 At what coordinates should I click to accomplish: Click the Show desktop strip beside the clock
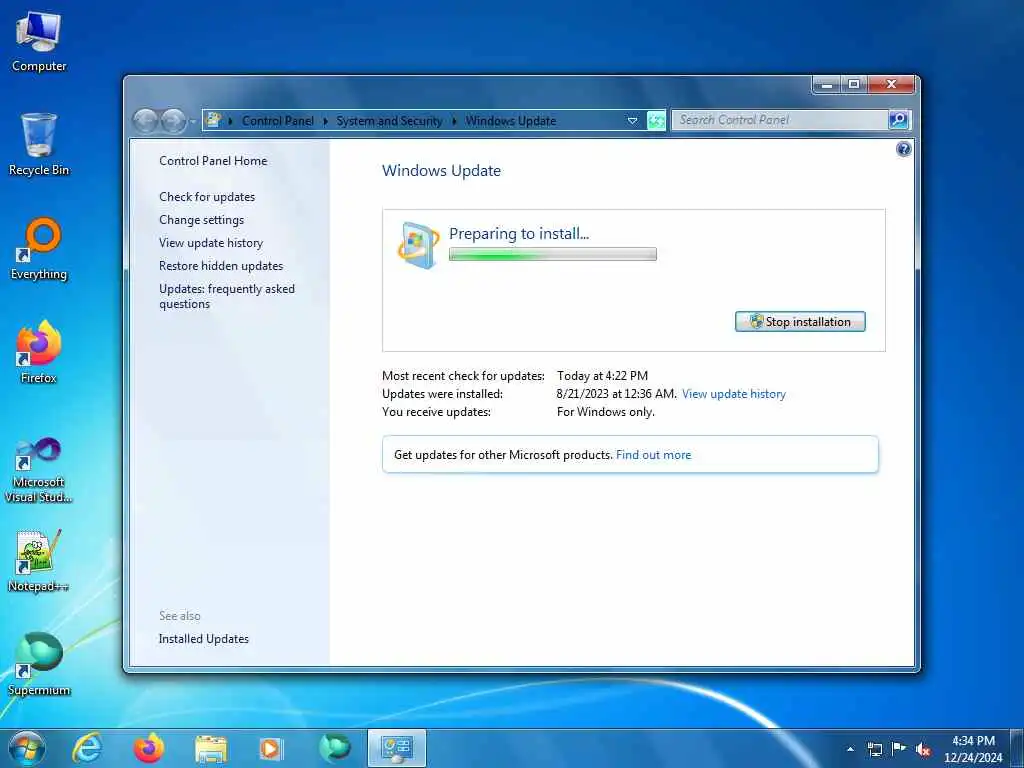pyautogui.click(x=1017, y=748)
